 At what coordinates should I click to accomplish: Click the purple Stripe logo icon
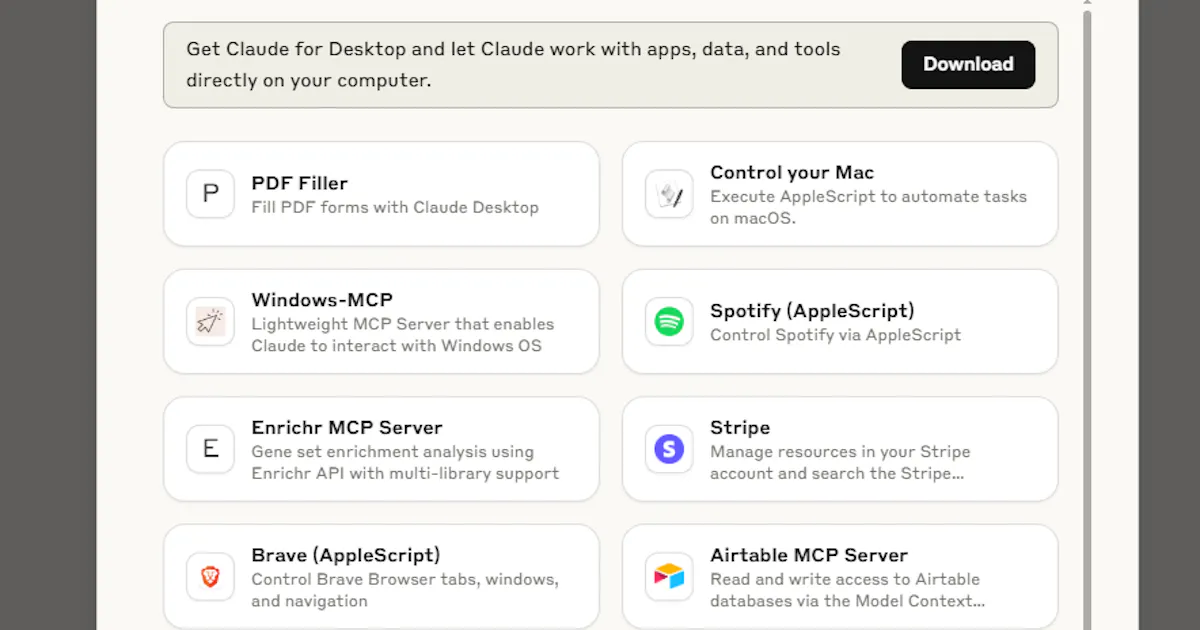click(x=669, y=449)
